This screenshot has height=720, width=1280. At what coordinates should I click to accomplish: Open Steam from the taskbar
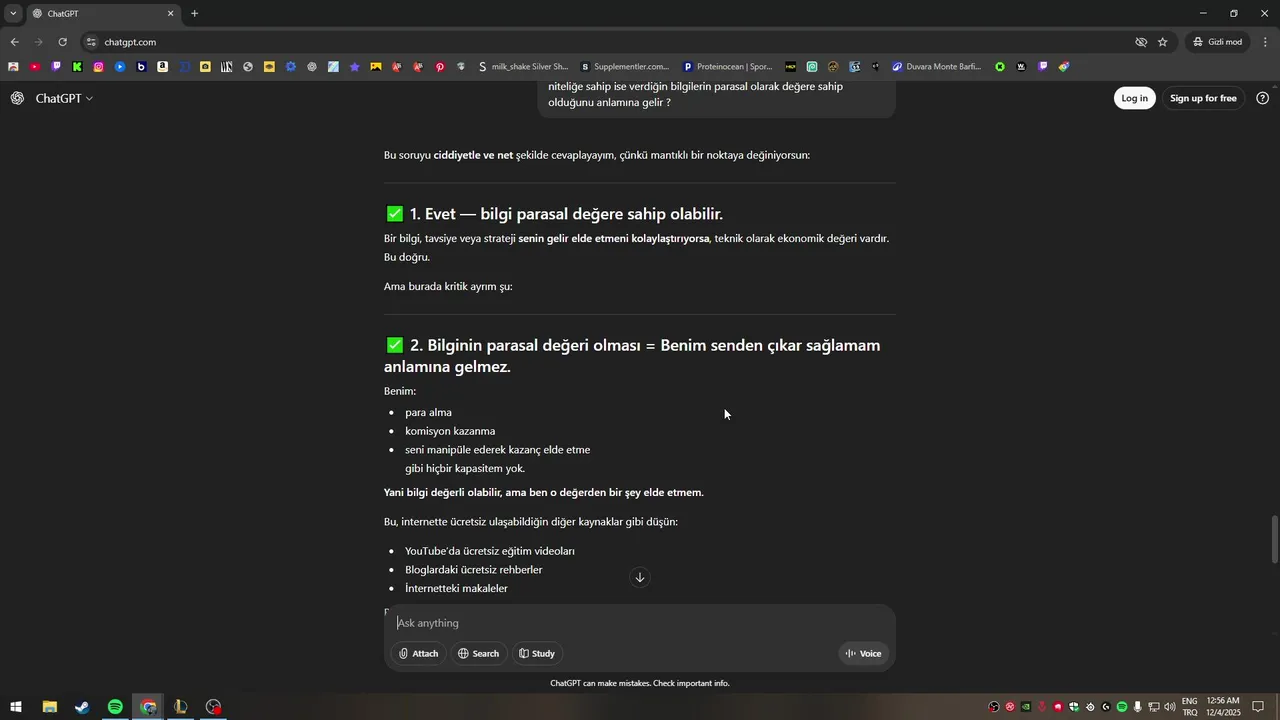click(82, 707)
